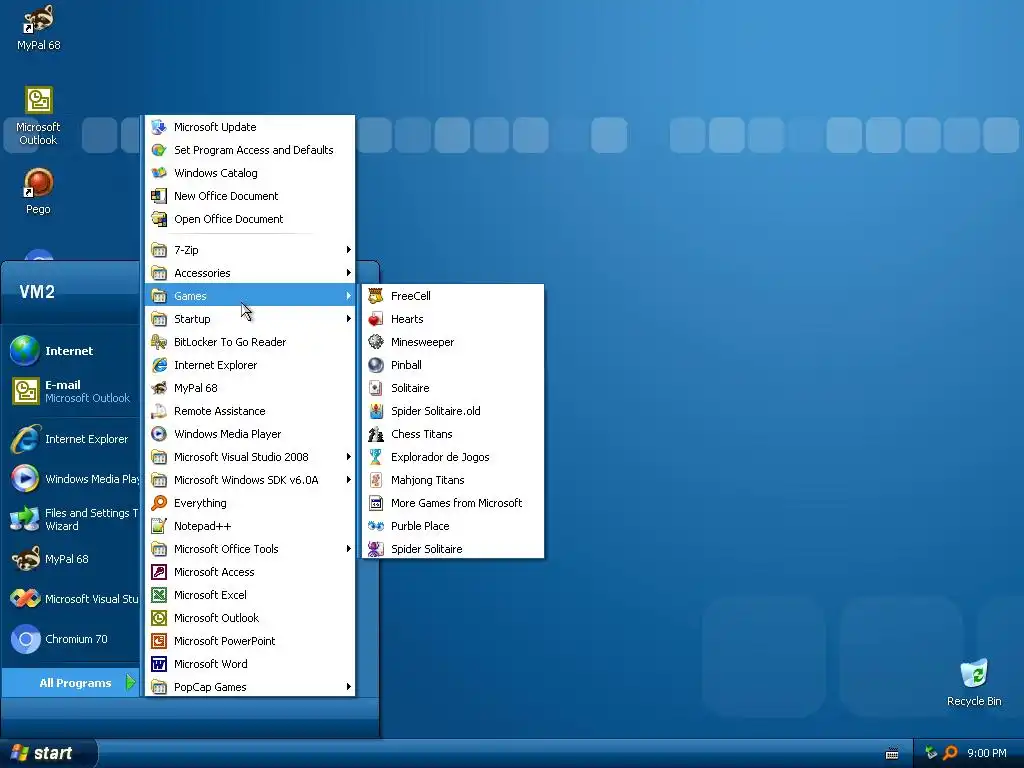The height and width of the screenshot is (768, 1024).
Task: Start Spider Solitaire.old entry
Action: 453,411
